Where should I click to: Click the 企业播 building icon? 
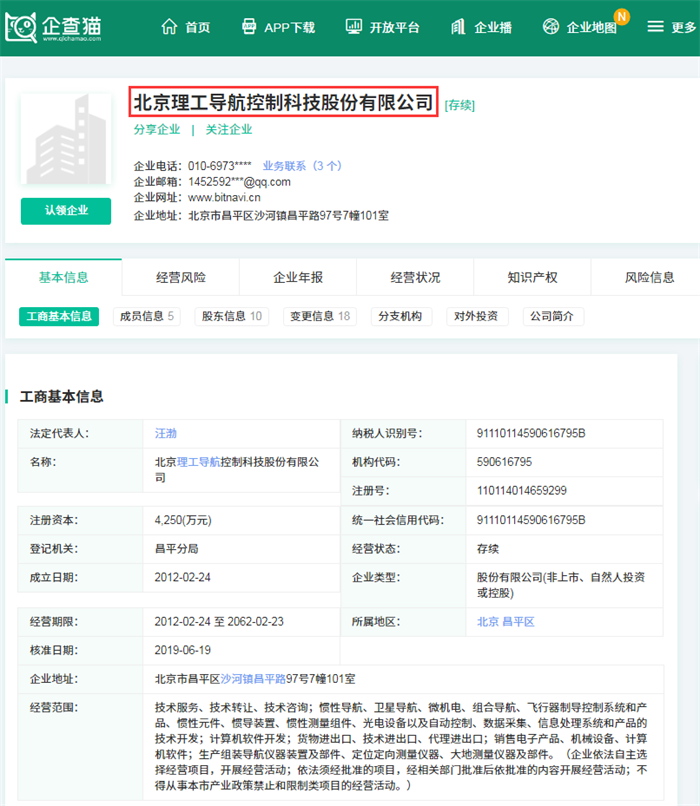click(x=458, y=26)
